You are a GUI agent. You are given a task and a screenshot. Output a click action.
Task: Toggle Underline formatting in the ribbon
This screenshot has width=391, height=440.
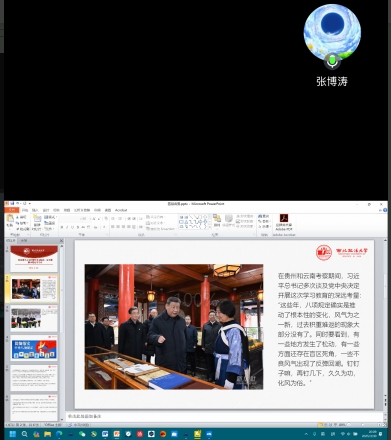72,227
